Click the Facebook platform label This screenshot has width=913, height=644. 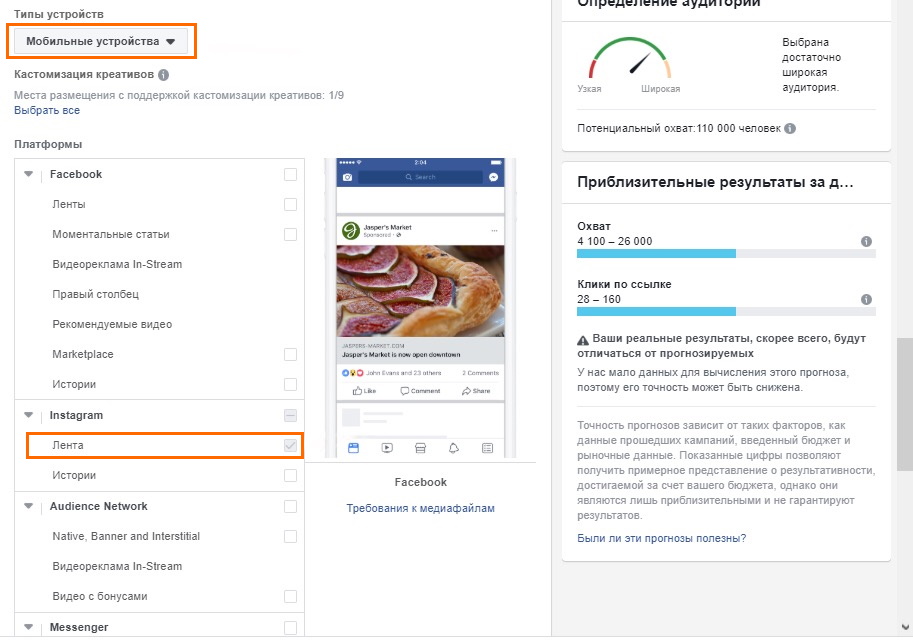coord(76,174)
